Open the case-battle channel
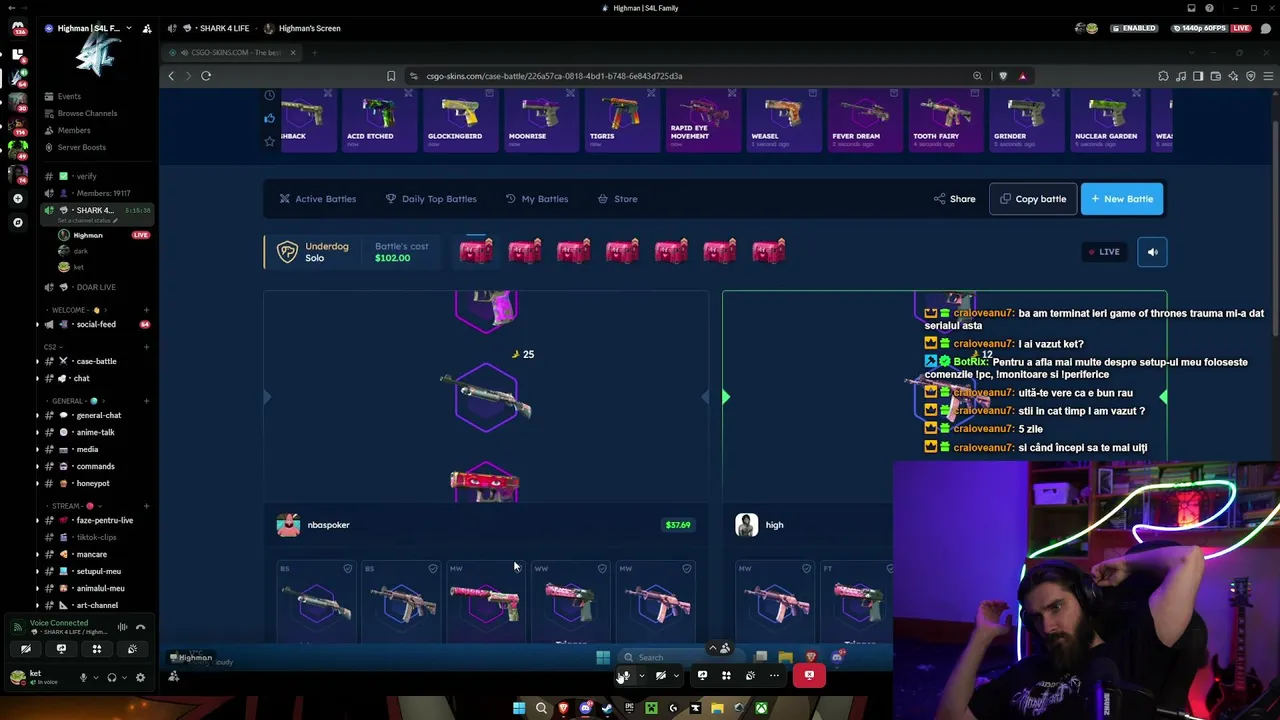1280x720 pixels. 96,361
